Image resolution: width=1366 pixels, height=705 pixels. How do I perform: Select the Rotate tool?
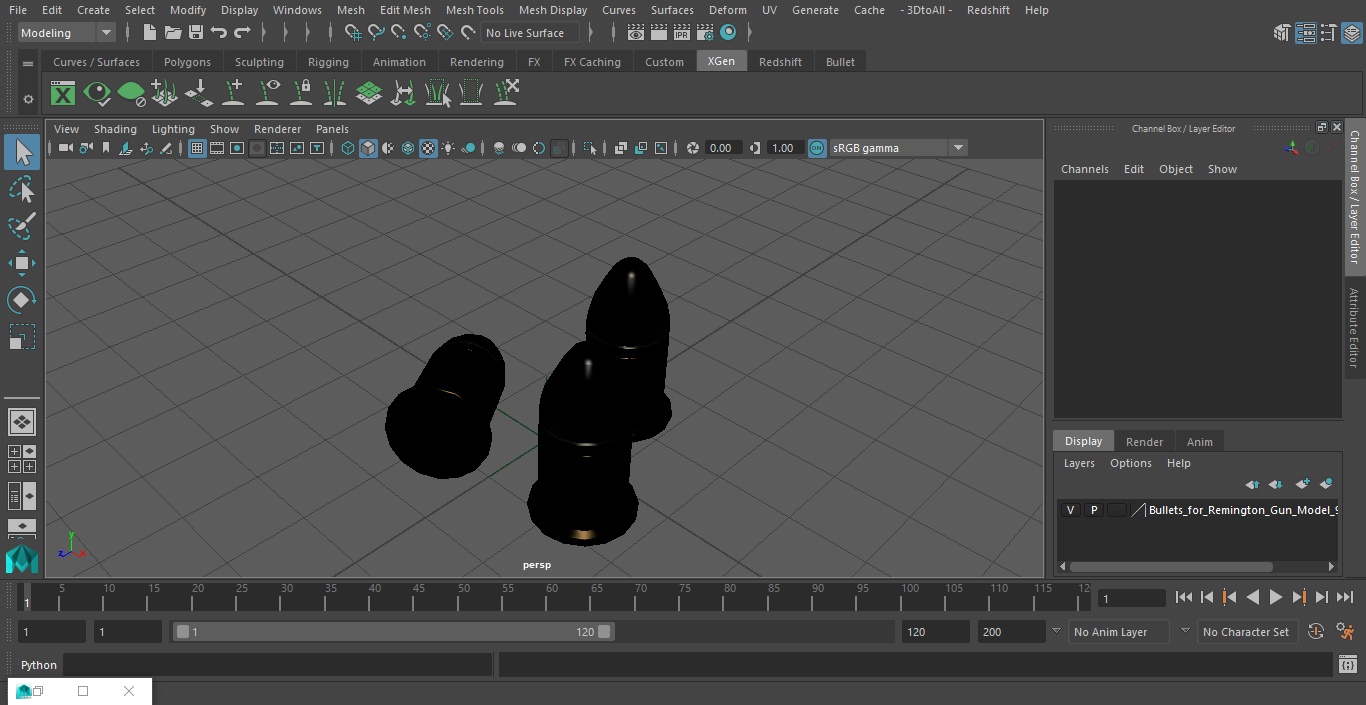click(22, 300)
